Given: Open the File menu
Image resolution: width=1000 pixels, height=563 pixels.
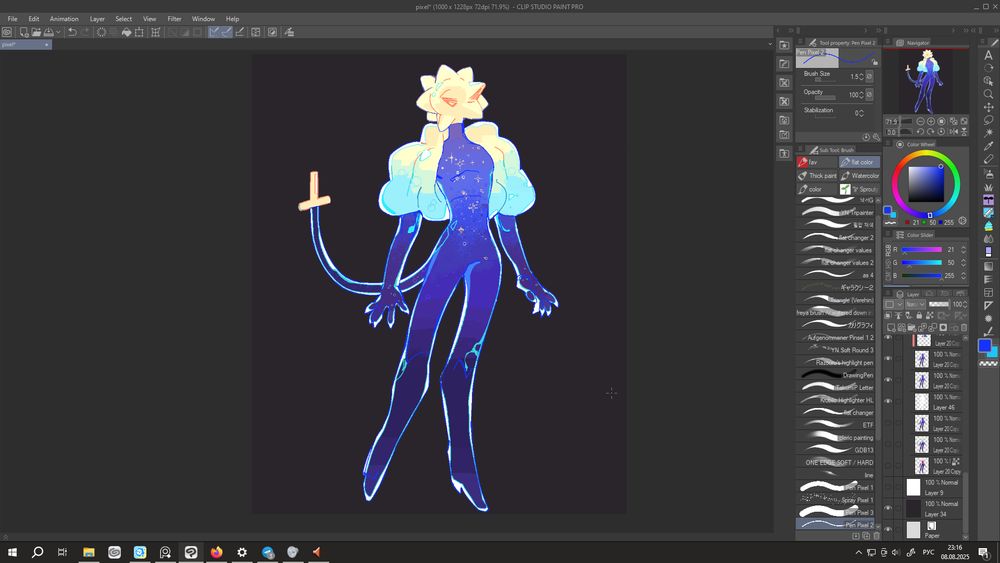Looking at the screenshot, I should click(x=12, y=18).
